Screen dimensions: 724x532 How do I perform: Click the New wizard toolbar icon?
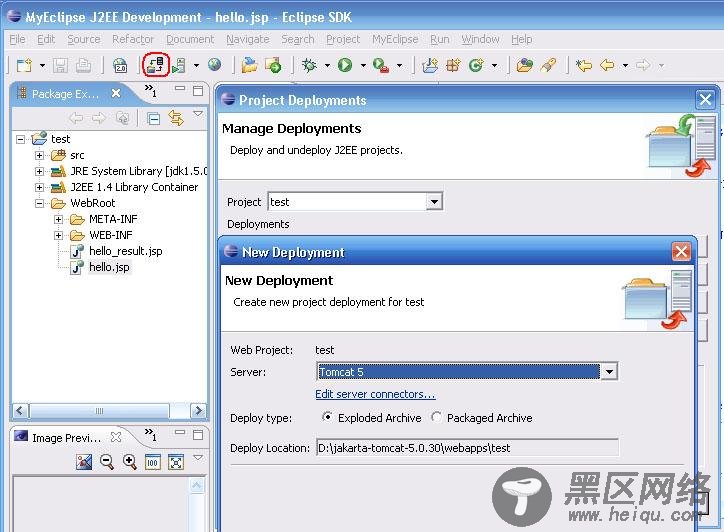24,65
